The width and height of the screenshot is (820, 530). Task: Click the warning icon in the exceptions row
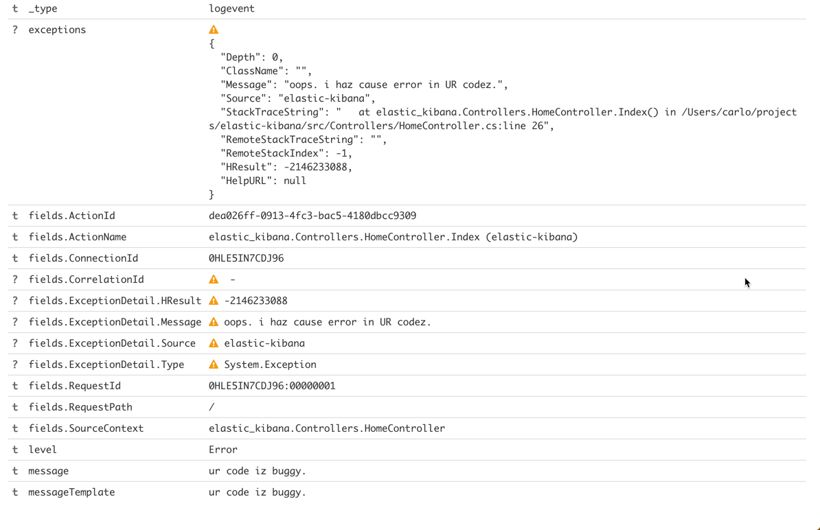pos(213,30)
